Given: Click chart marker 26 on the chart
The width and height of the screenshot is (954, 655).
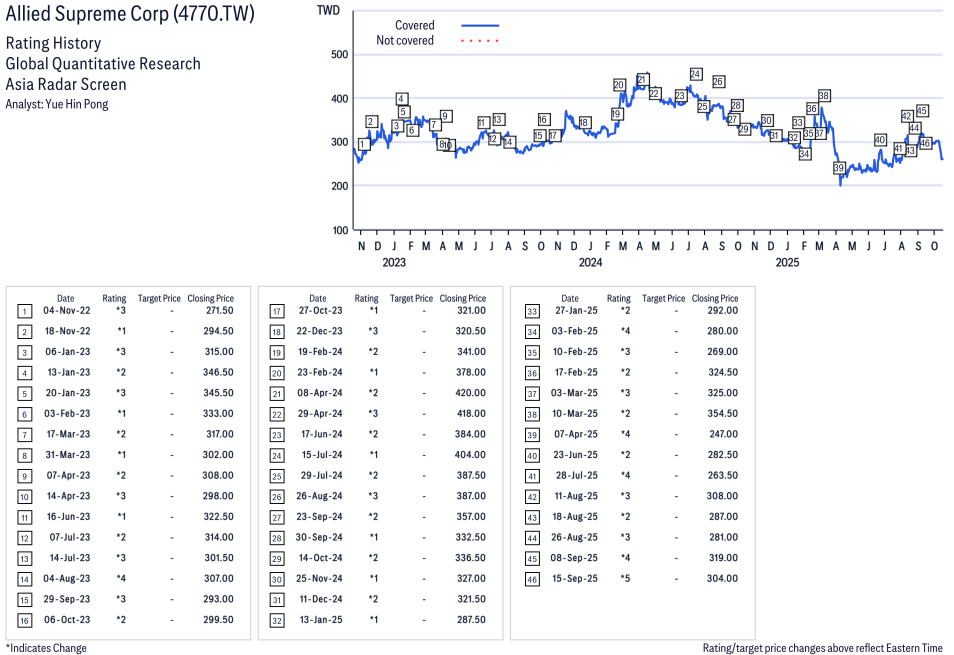Looking at the screenshot, I should 718,81.
